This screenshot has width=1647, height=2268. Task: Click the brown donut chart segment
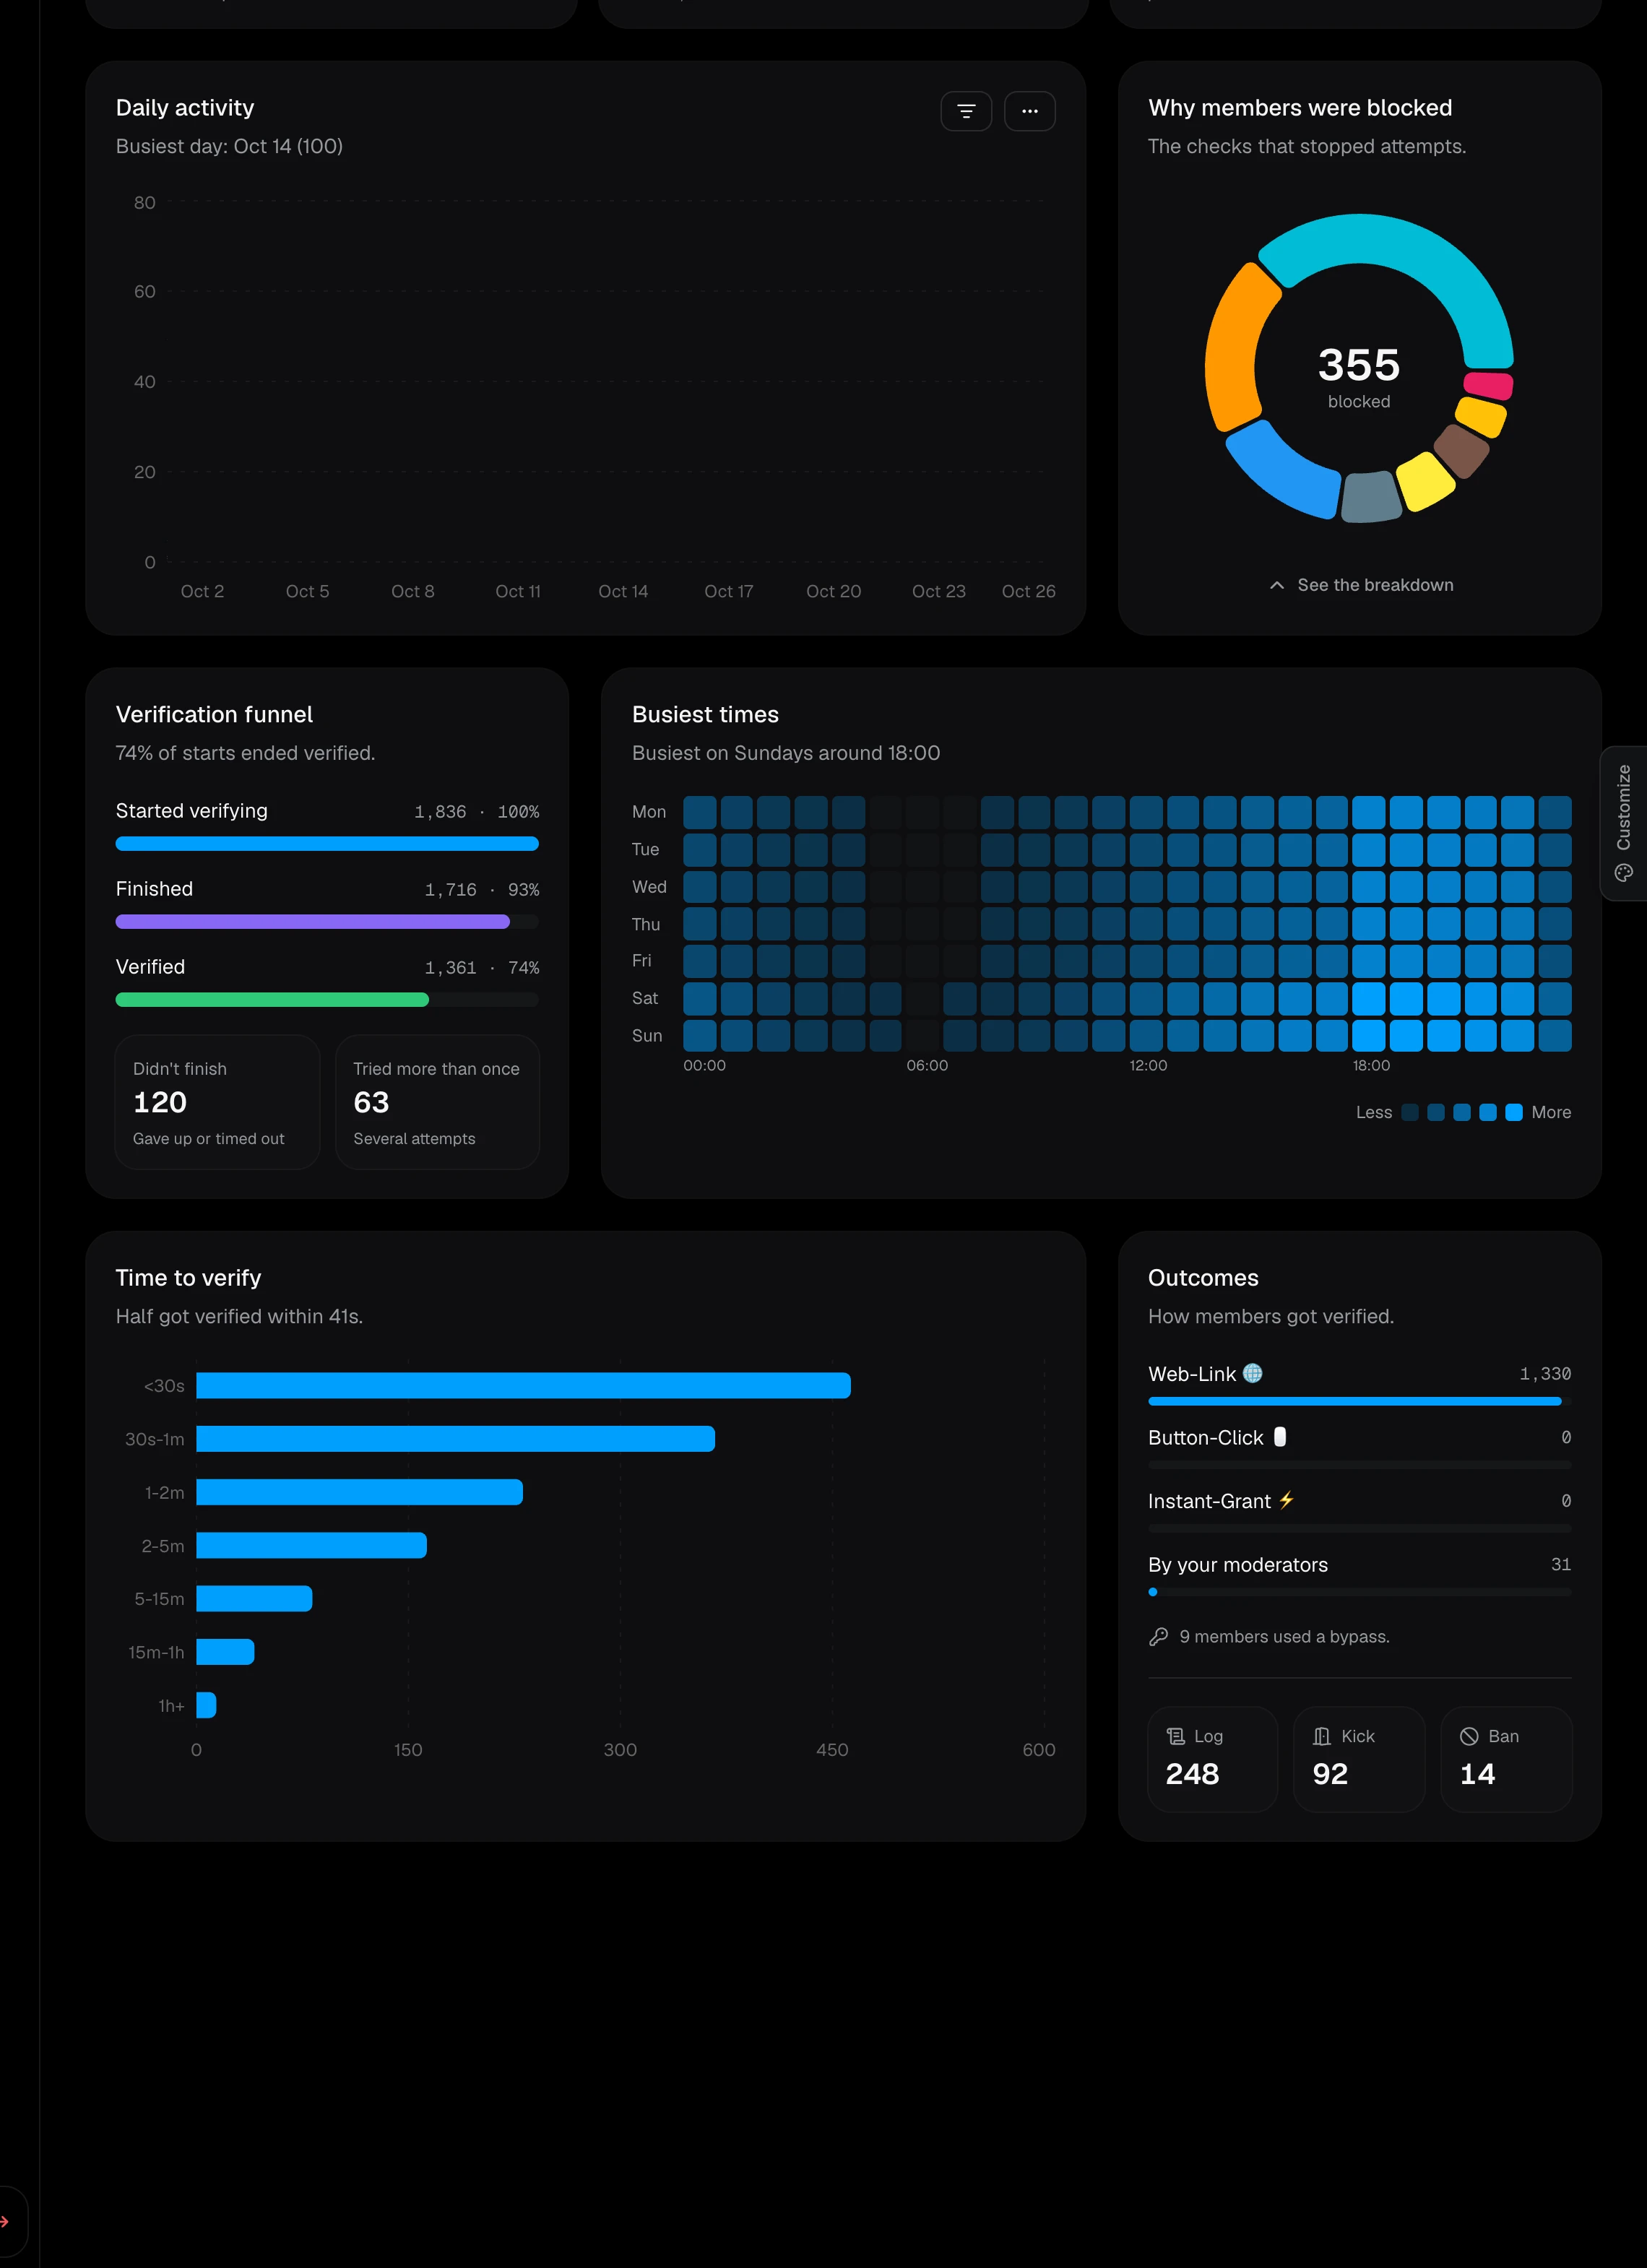[x=1462, y=450]
